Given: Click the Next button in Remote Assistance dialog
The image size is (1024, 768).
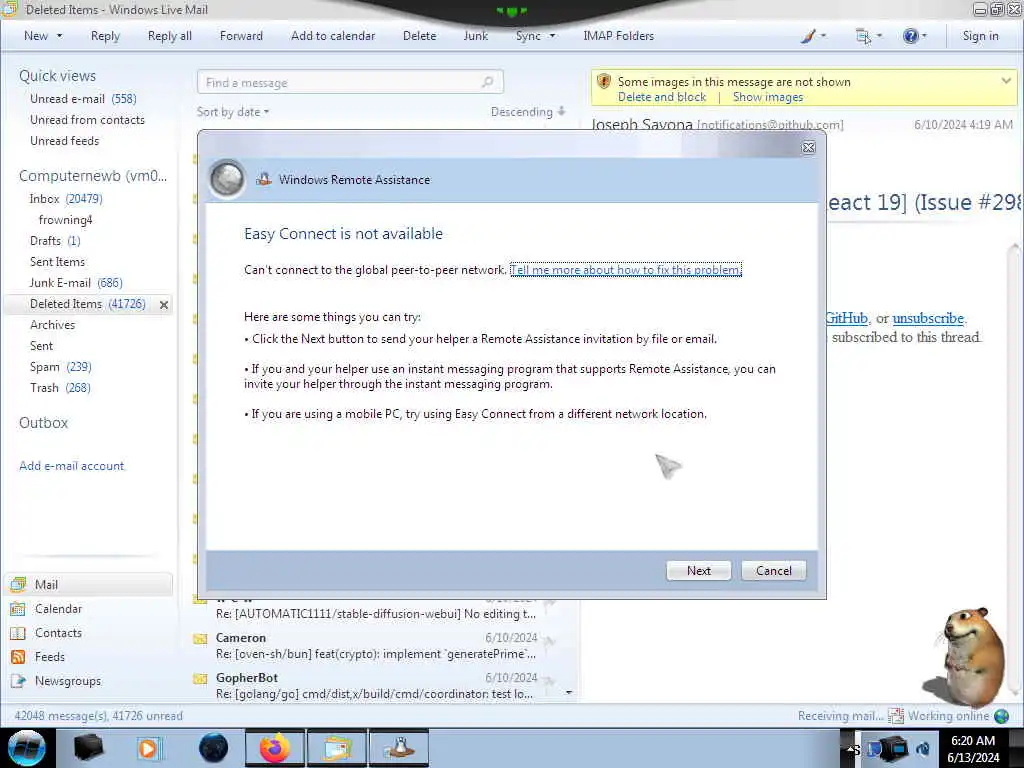Looking at the screenshot, I should click(x=698, y=570).
